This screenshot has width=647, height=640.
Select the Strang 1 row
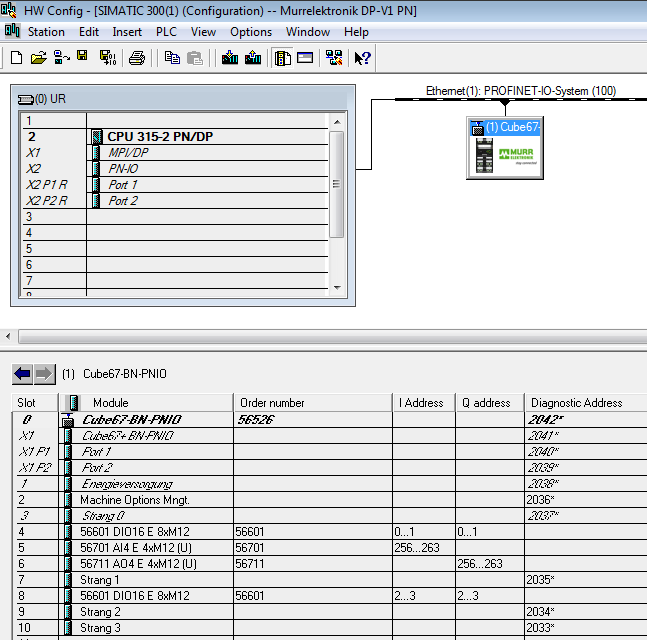[x=330, y=580]
